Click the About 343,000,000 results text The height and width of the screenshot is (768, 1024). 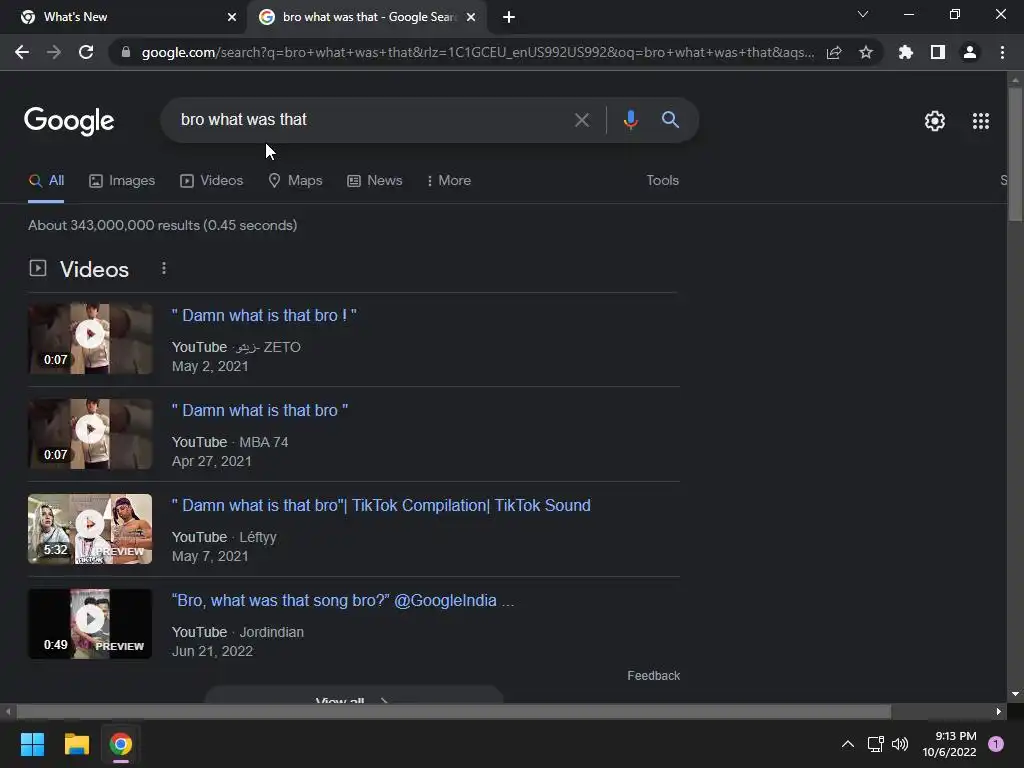pos(163,225)
